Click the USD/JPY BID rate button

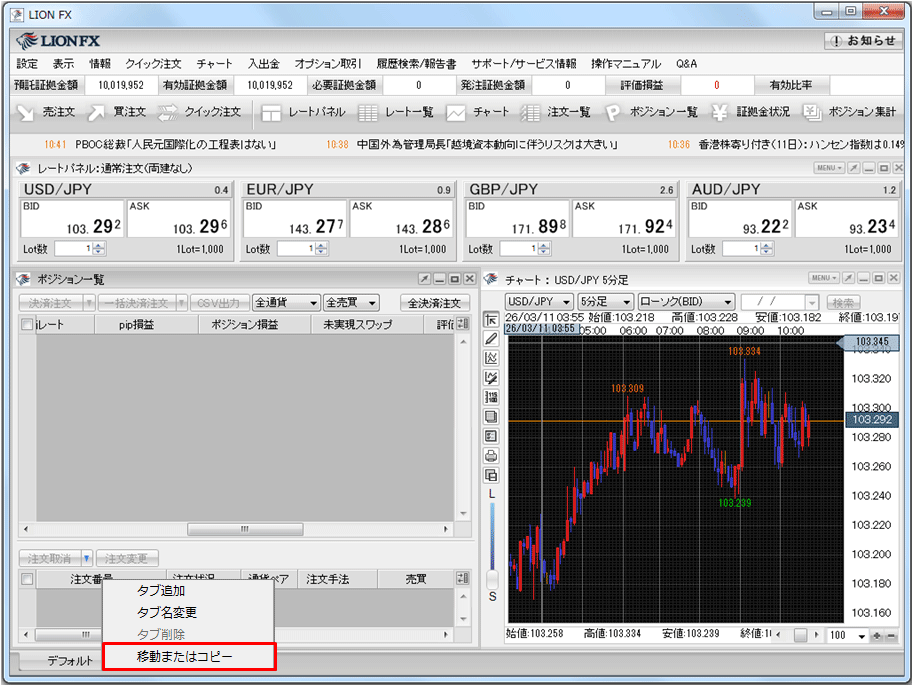click(73, 219)
